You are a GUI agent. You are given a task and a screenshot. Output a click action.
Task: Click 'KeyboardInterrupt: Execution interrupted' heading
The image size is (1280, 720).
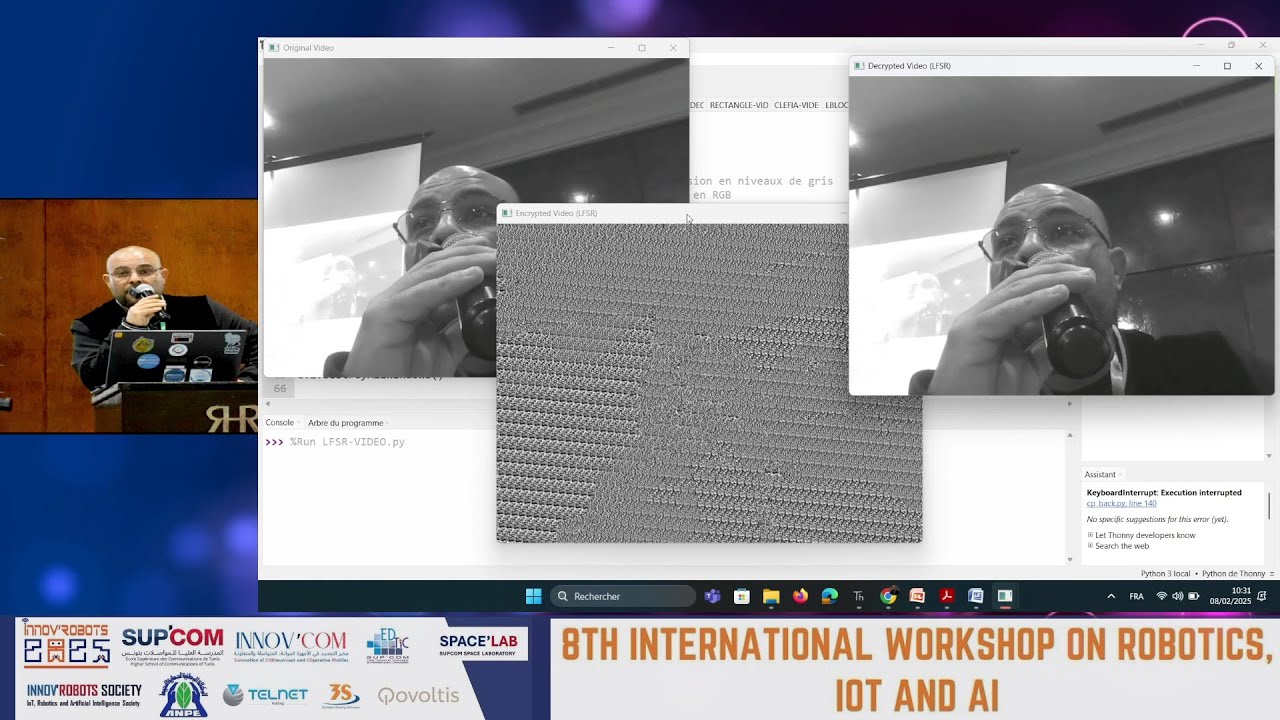(x=1164, y=493)
